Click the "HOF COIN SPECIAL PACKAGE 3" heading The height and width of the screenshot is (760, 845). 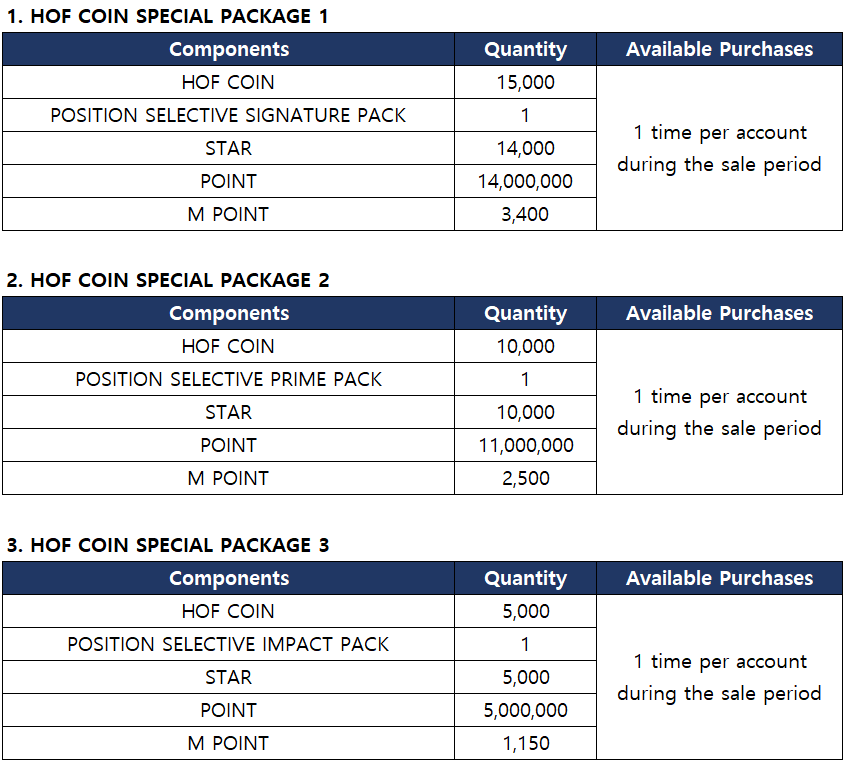[168, 545]
